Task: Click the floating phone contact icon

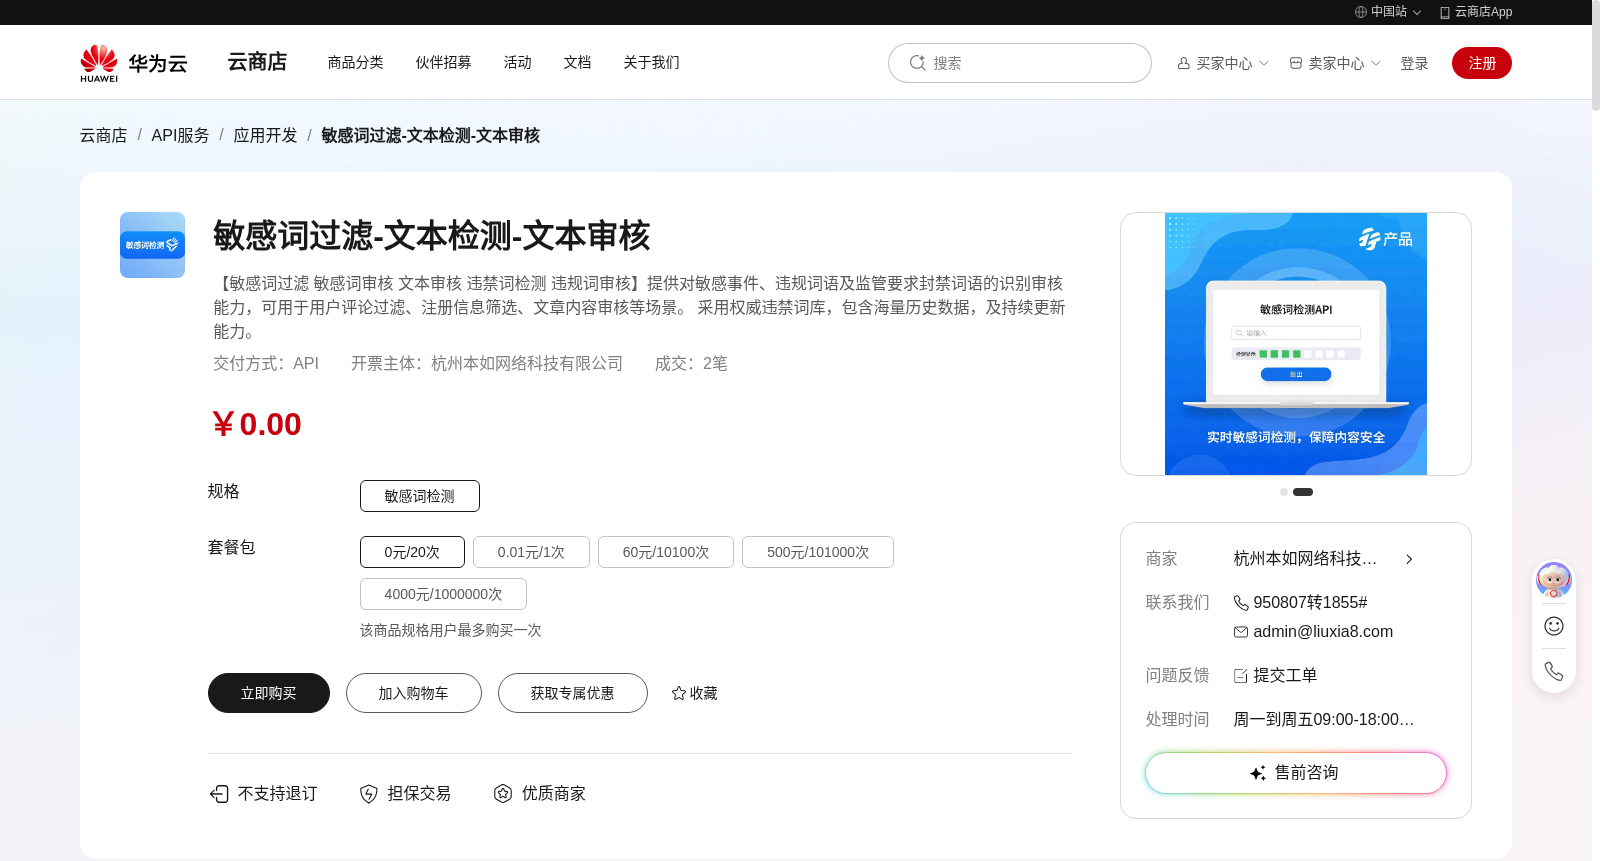Action: [x=1554, y=671]
